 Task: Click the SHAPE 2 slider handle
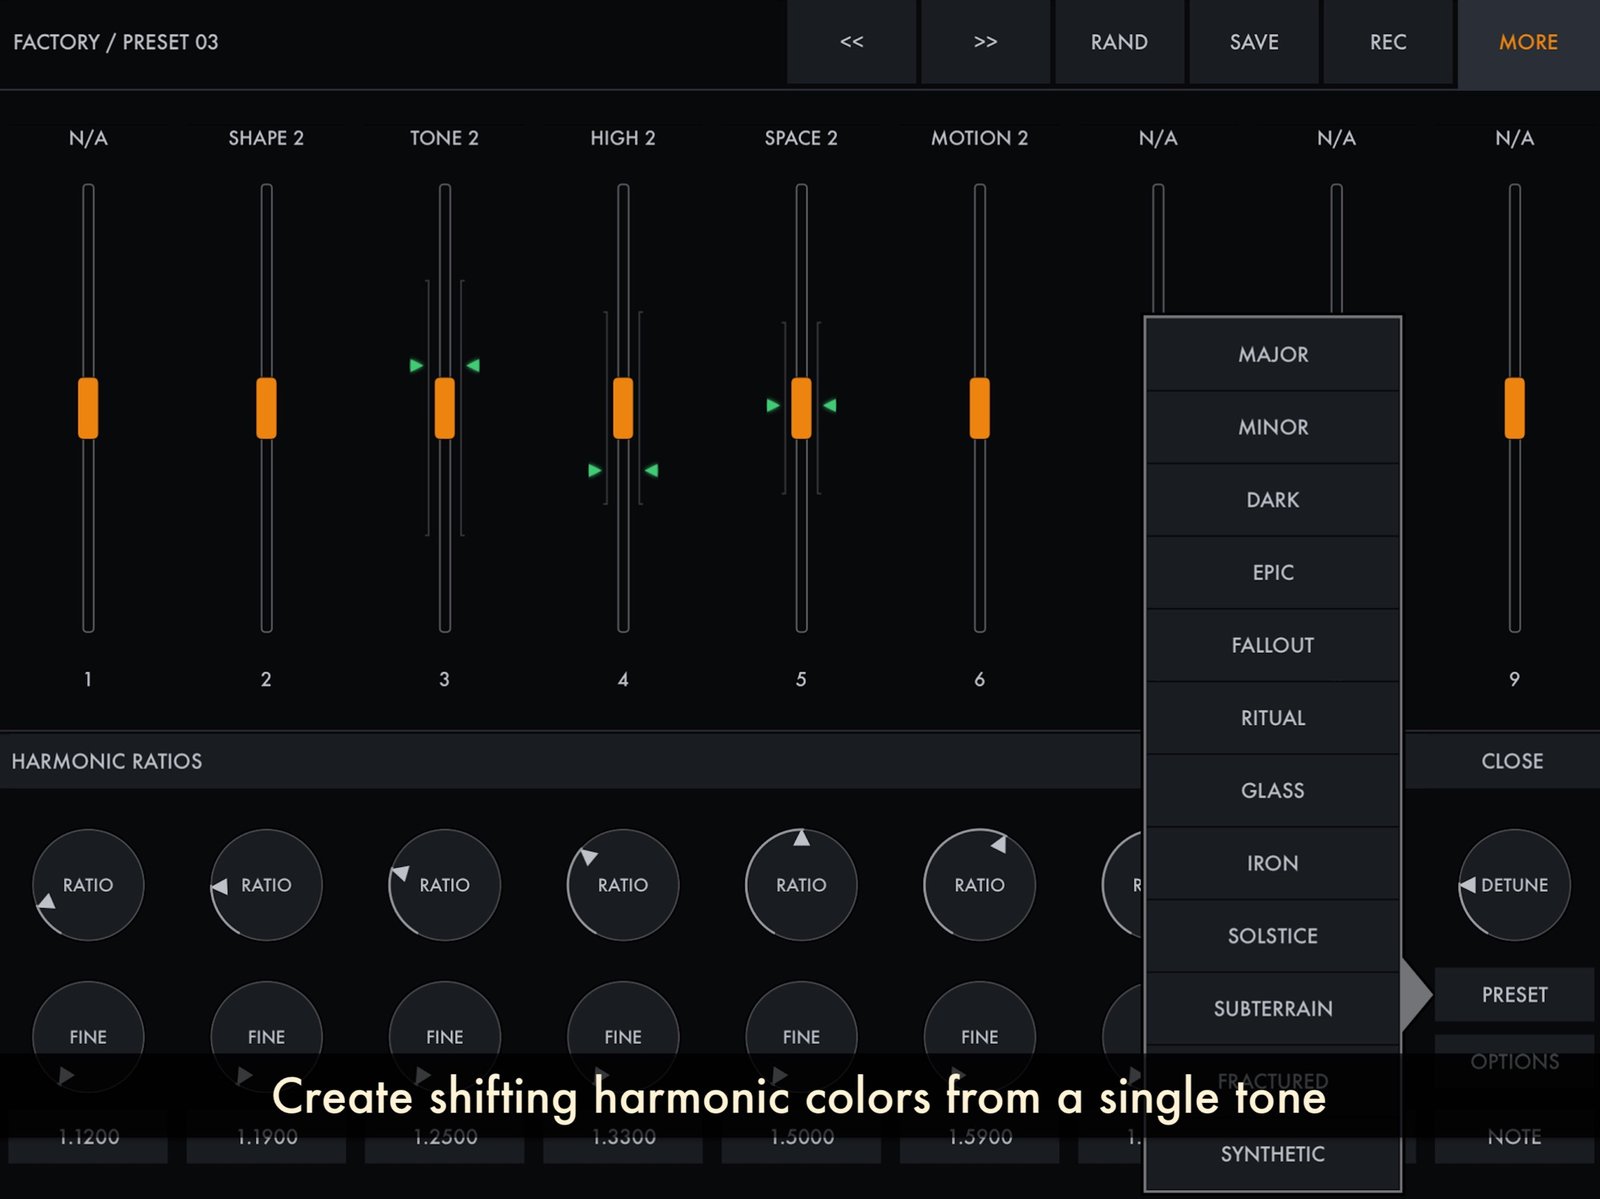click(266, 408)
